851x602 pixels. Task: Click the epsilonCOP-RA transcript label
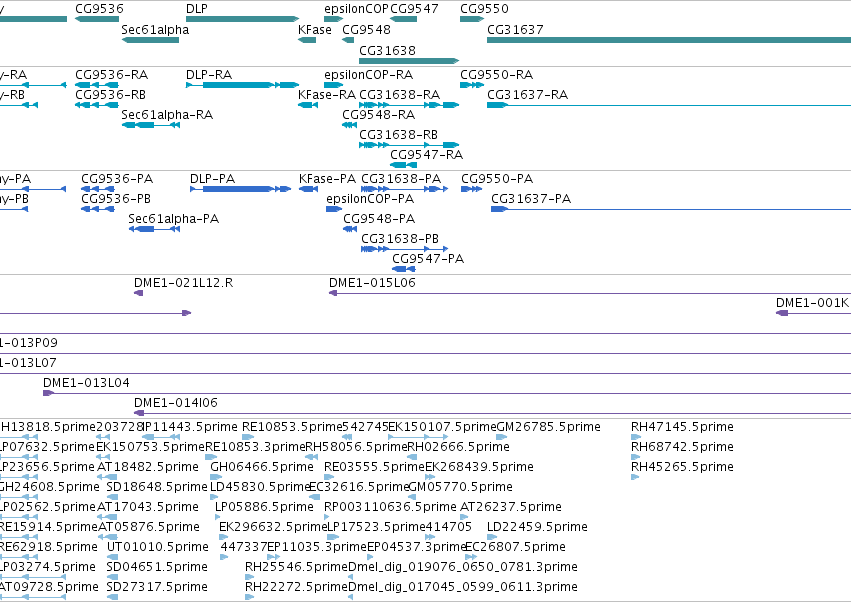[x=369, y=74]
